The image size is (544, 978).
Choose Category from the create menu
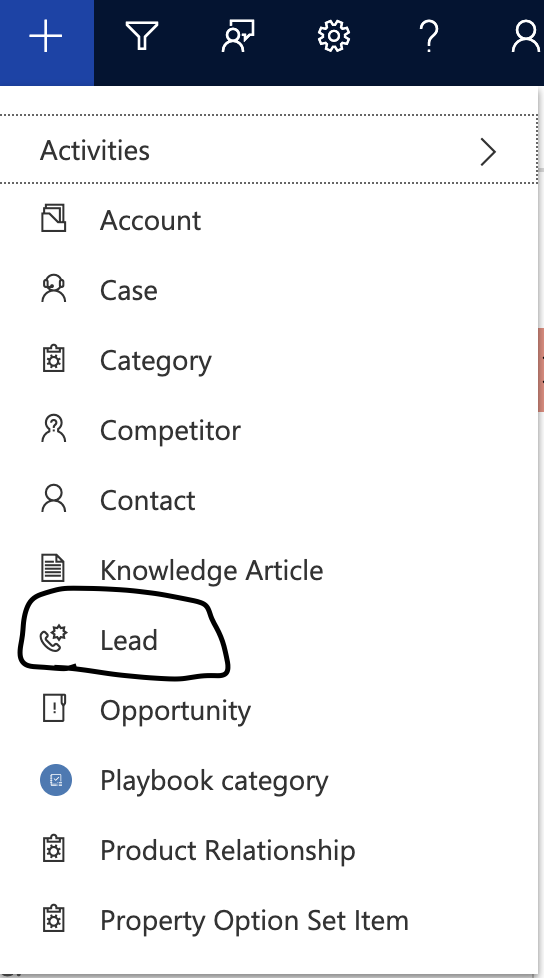268,361
